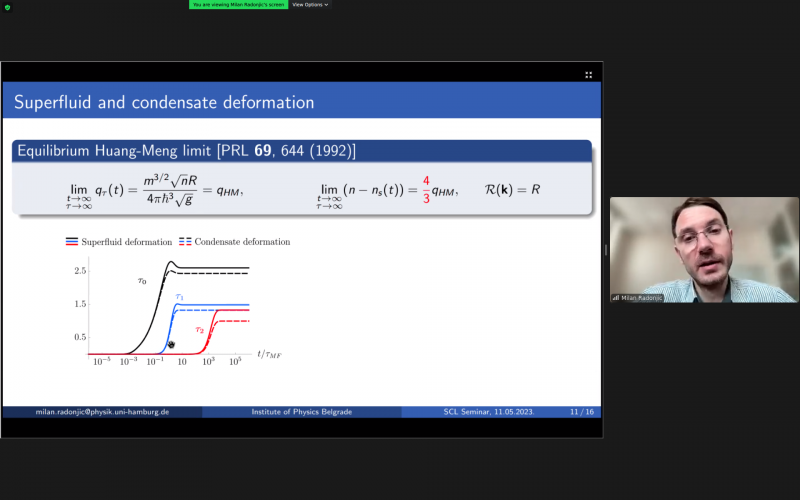800x500 pixels.
Task: Click the email milan.radonjic@physik.uni-hamburg.de in footer
Action: coord(102,412)
